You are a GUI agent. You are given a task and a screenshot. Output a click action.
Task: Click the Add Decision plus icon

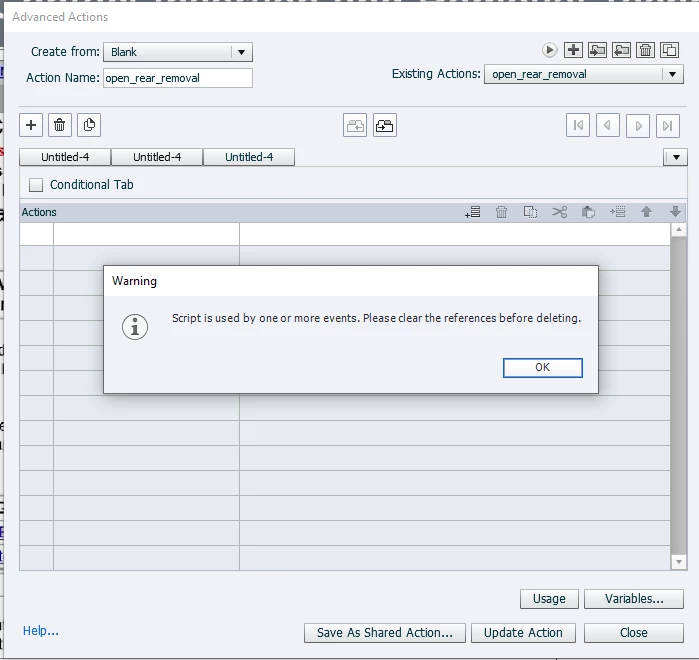(x=31, y=125)
